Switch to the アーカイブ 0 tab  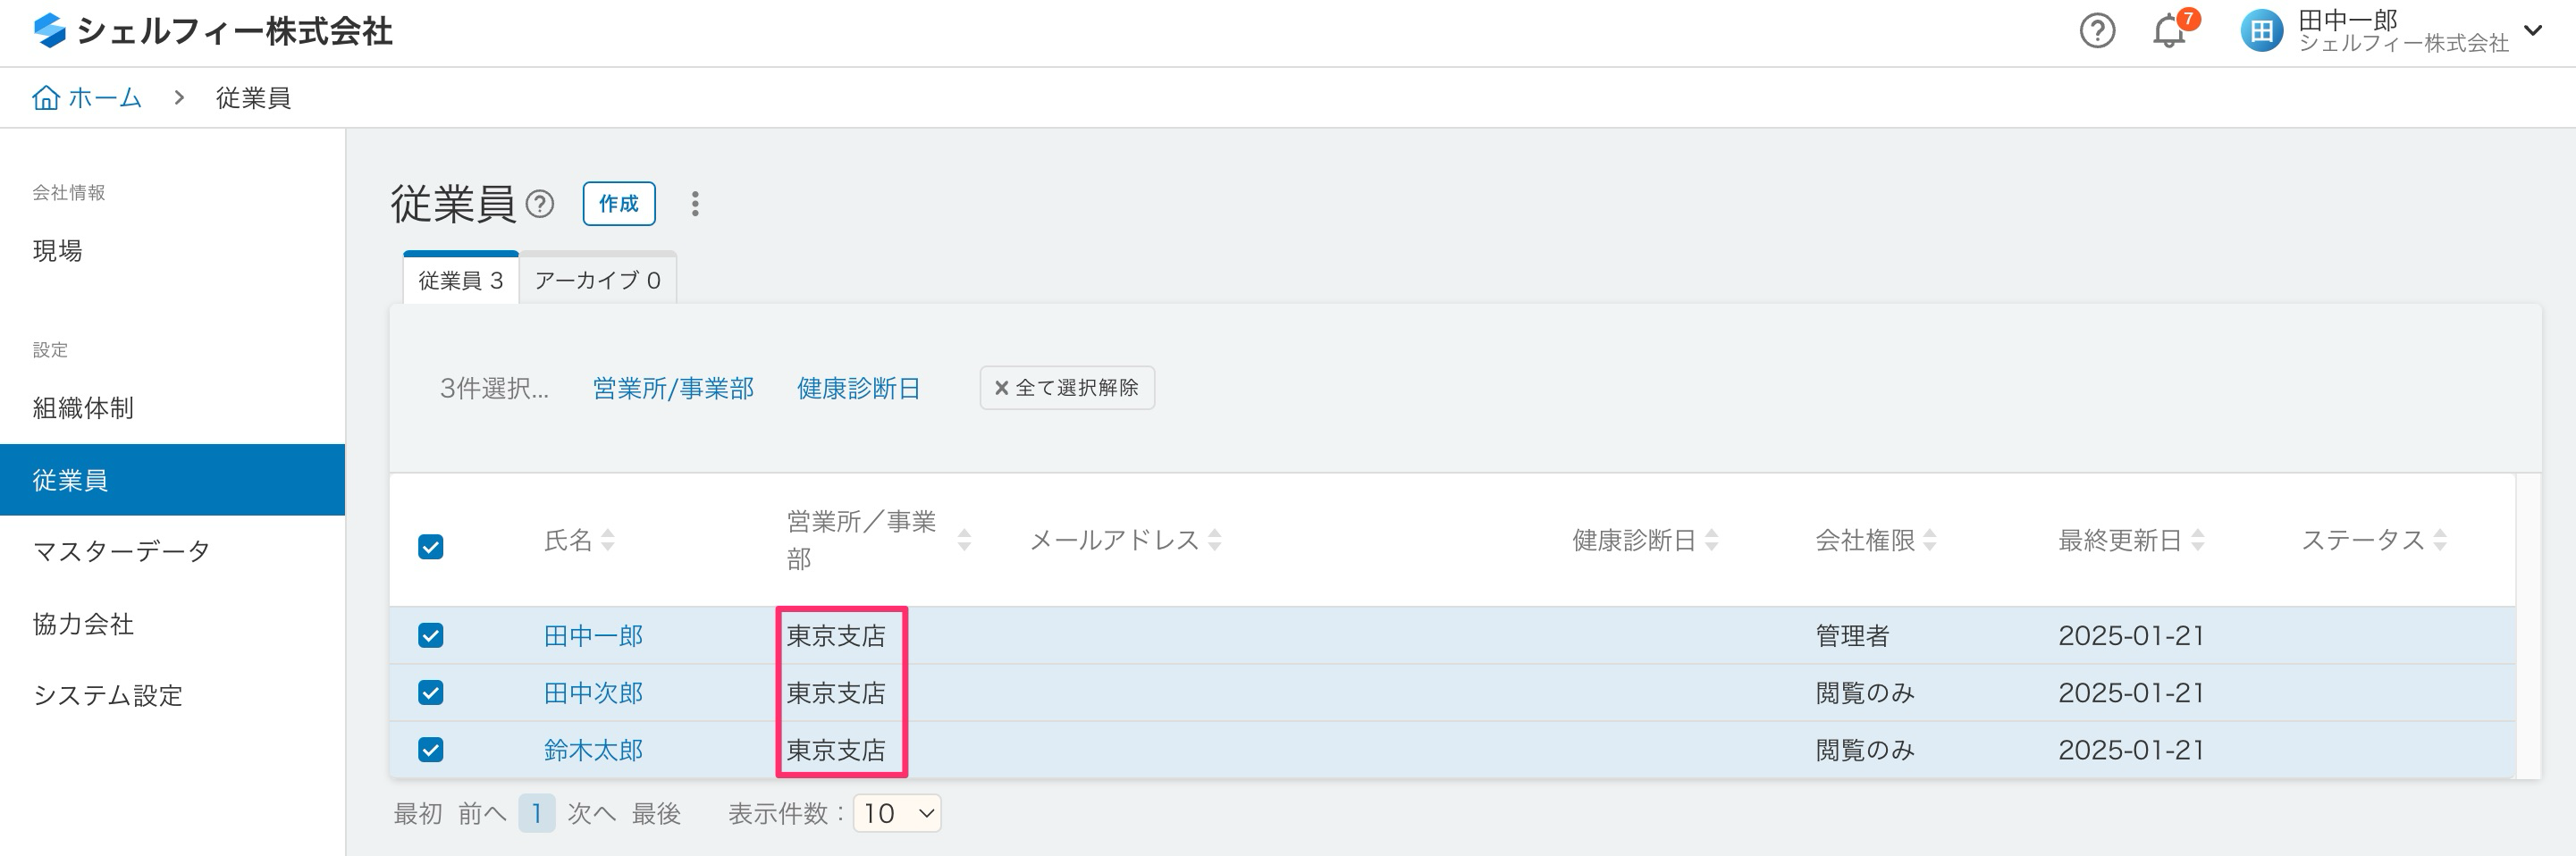click(597, 280)
